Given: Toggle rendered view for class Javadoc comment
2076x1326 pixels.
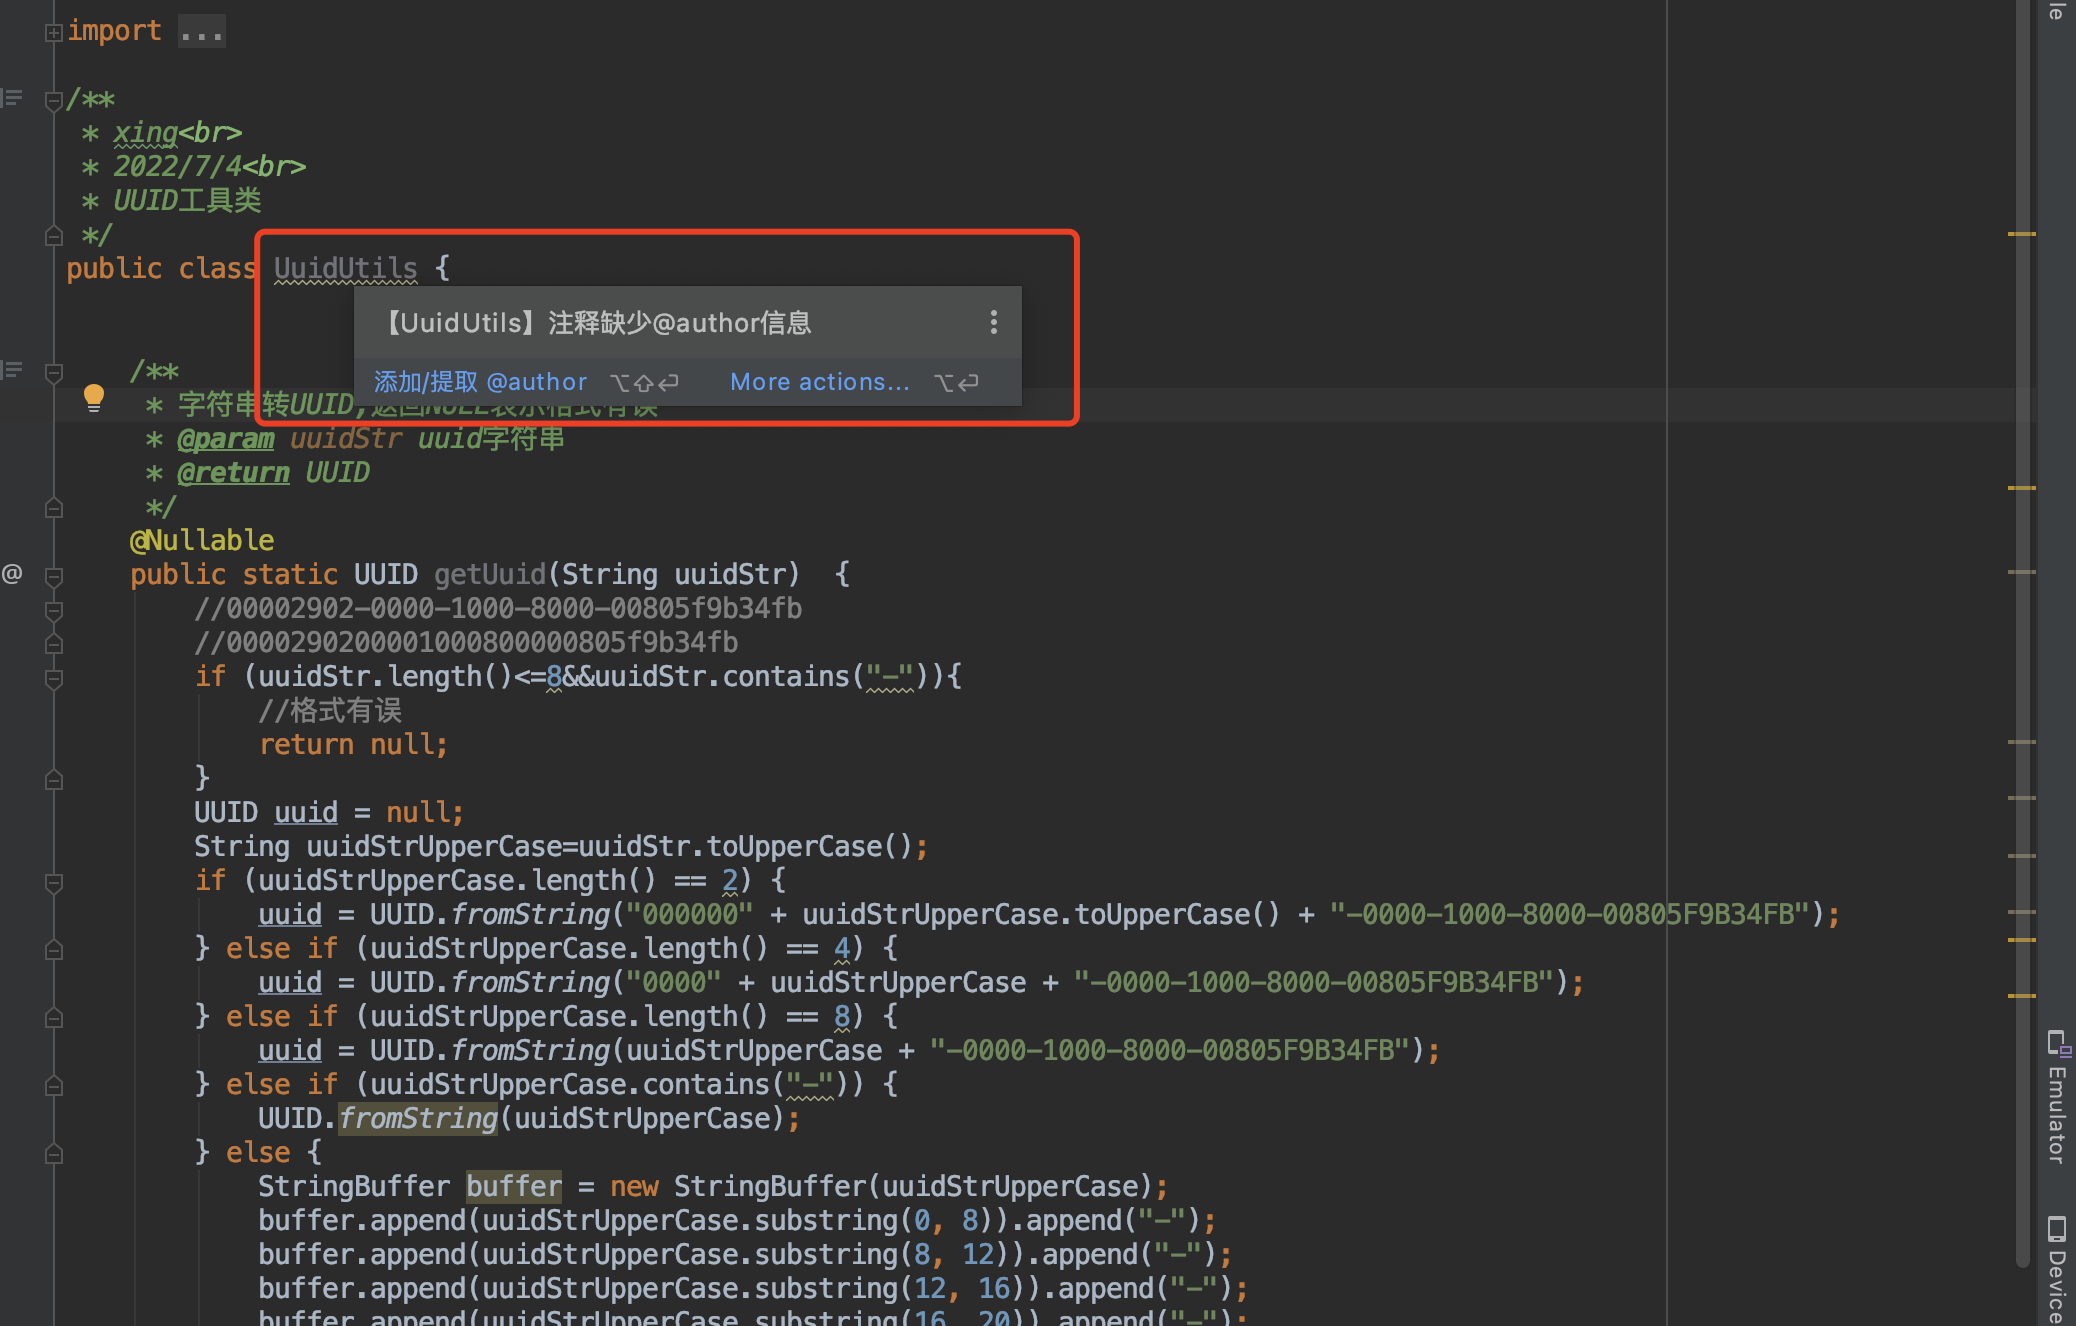Looking at the screenshot, I should [12, 98].
